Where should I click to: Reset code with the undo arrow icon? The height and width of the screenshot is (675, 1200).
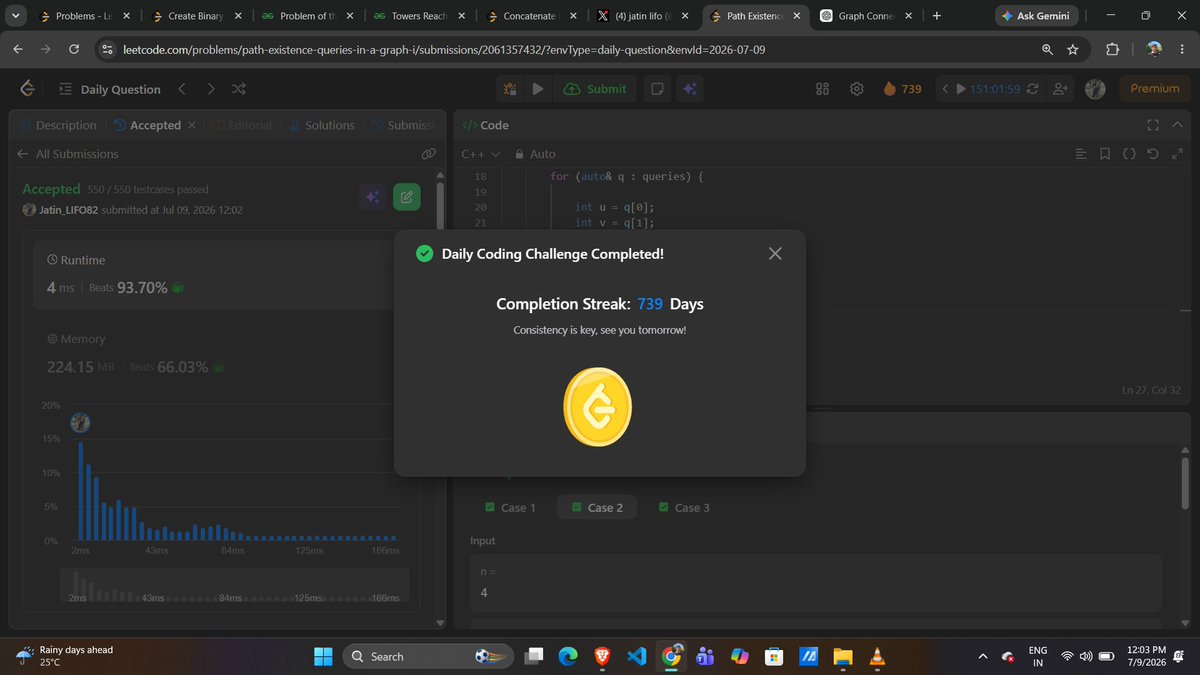coord(1152,154)
